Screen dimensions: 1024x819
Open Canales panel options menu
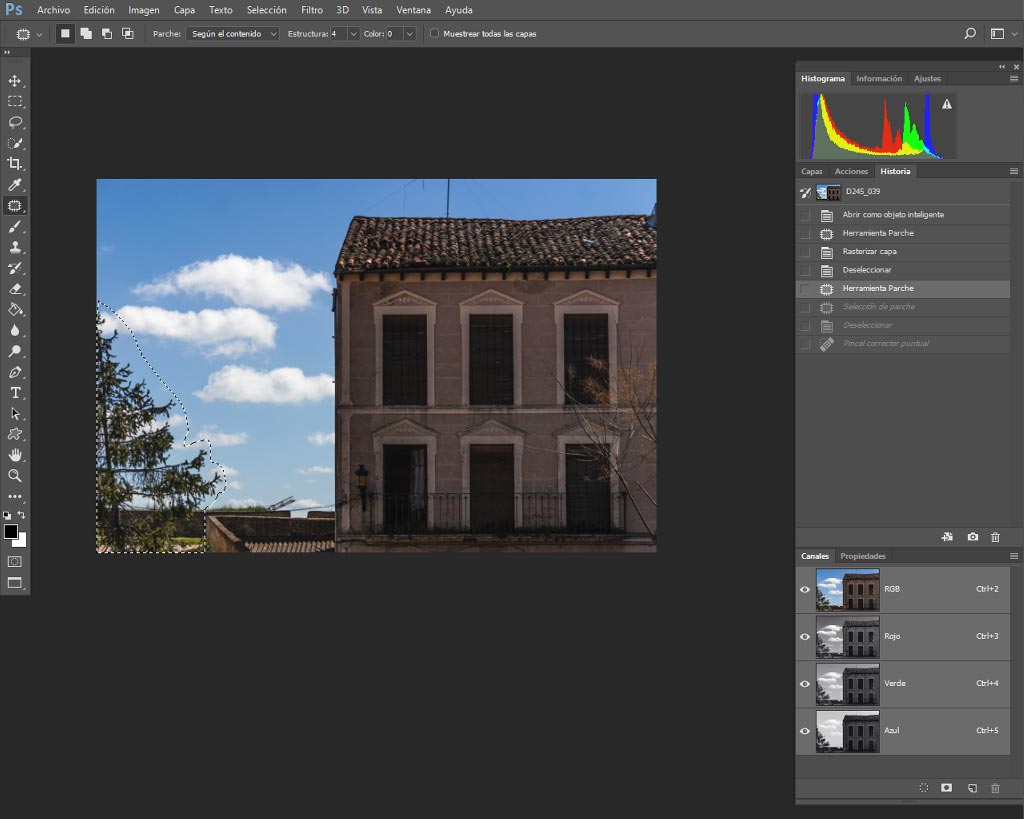[x=1014, y=556]
